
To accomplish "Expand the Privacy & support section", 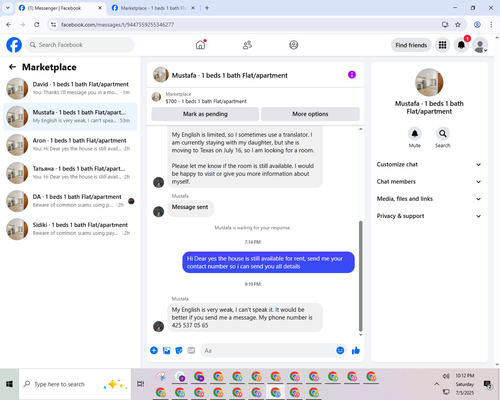I will click(429, 216).
